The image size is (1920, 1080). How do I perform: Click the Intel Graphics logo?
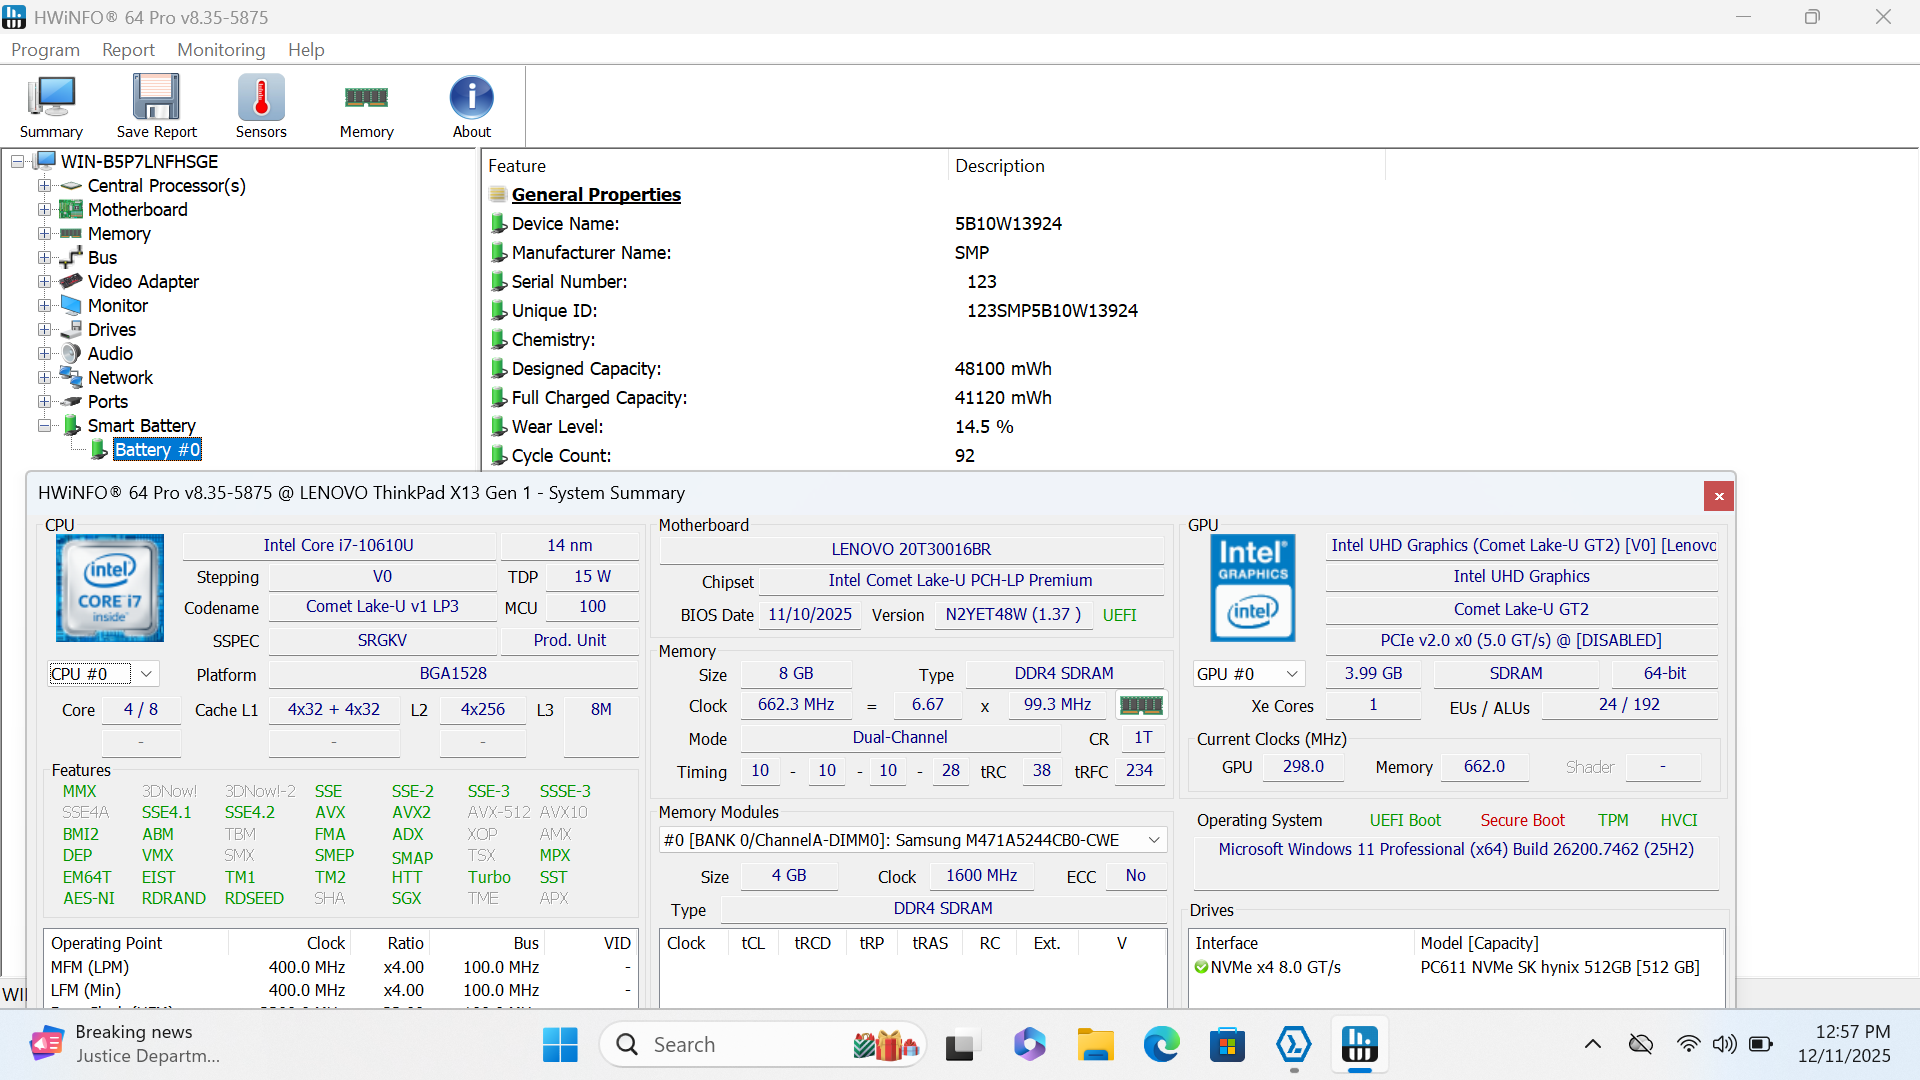(x=1253, y=588)
